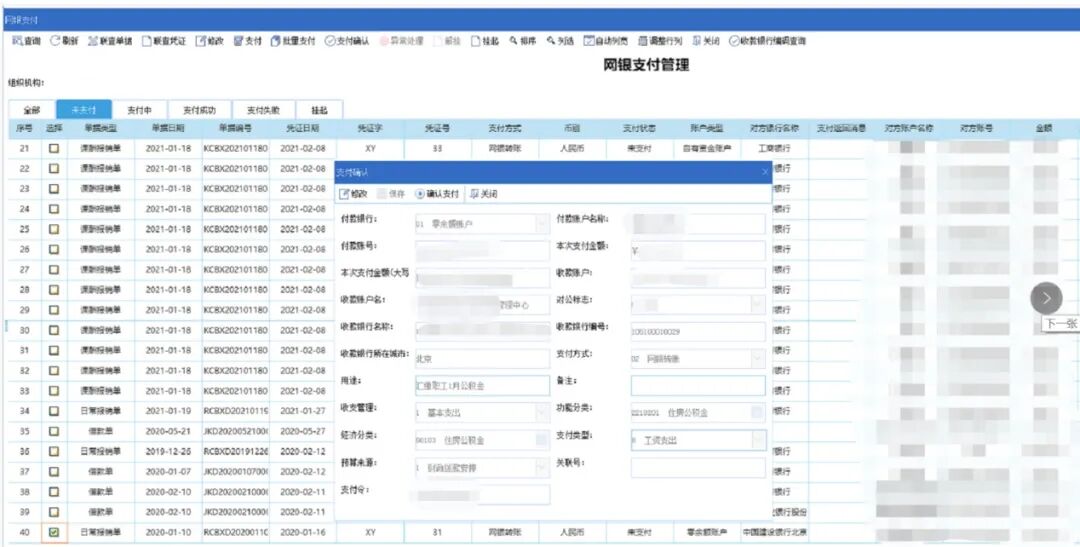Click the 支付 toolbar icon
The height and width of the screenshot is (547, 1080).
pos(247,41)
